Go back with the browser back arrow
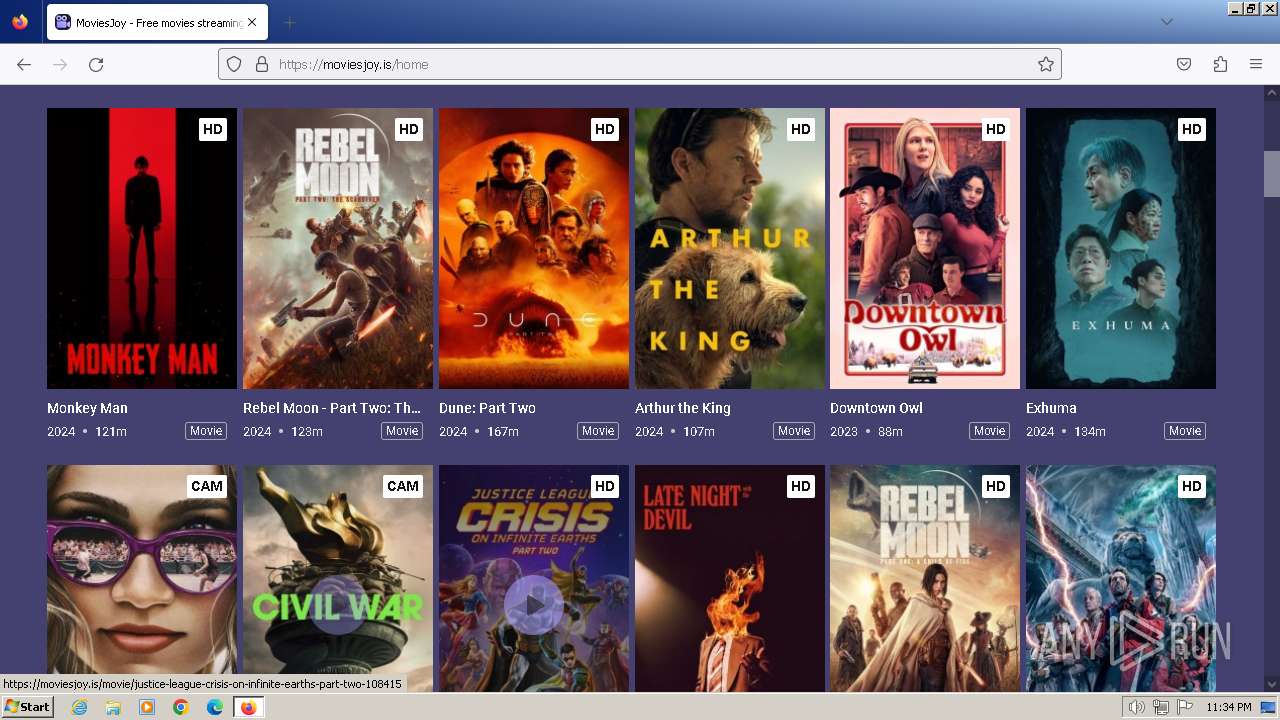 24,64
